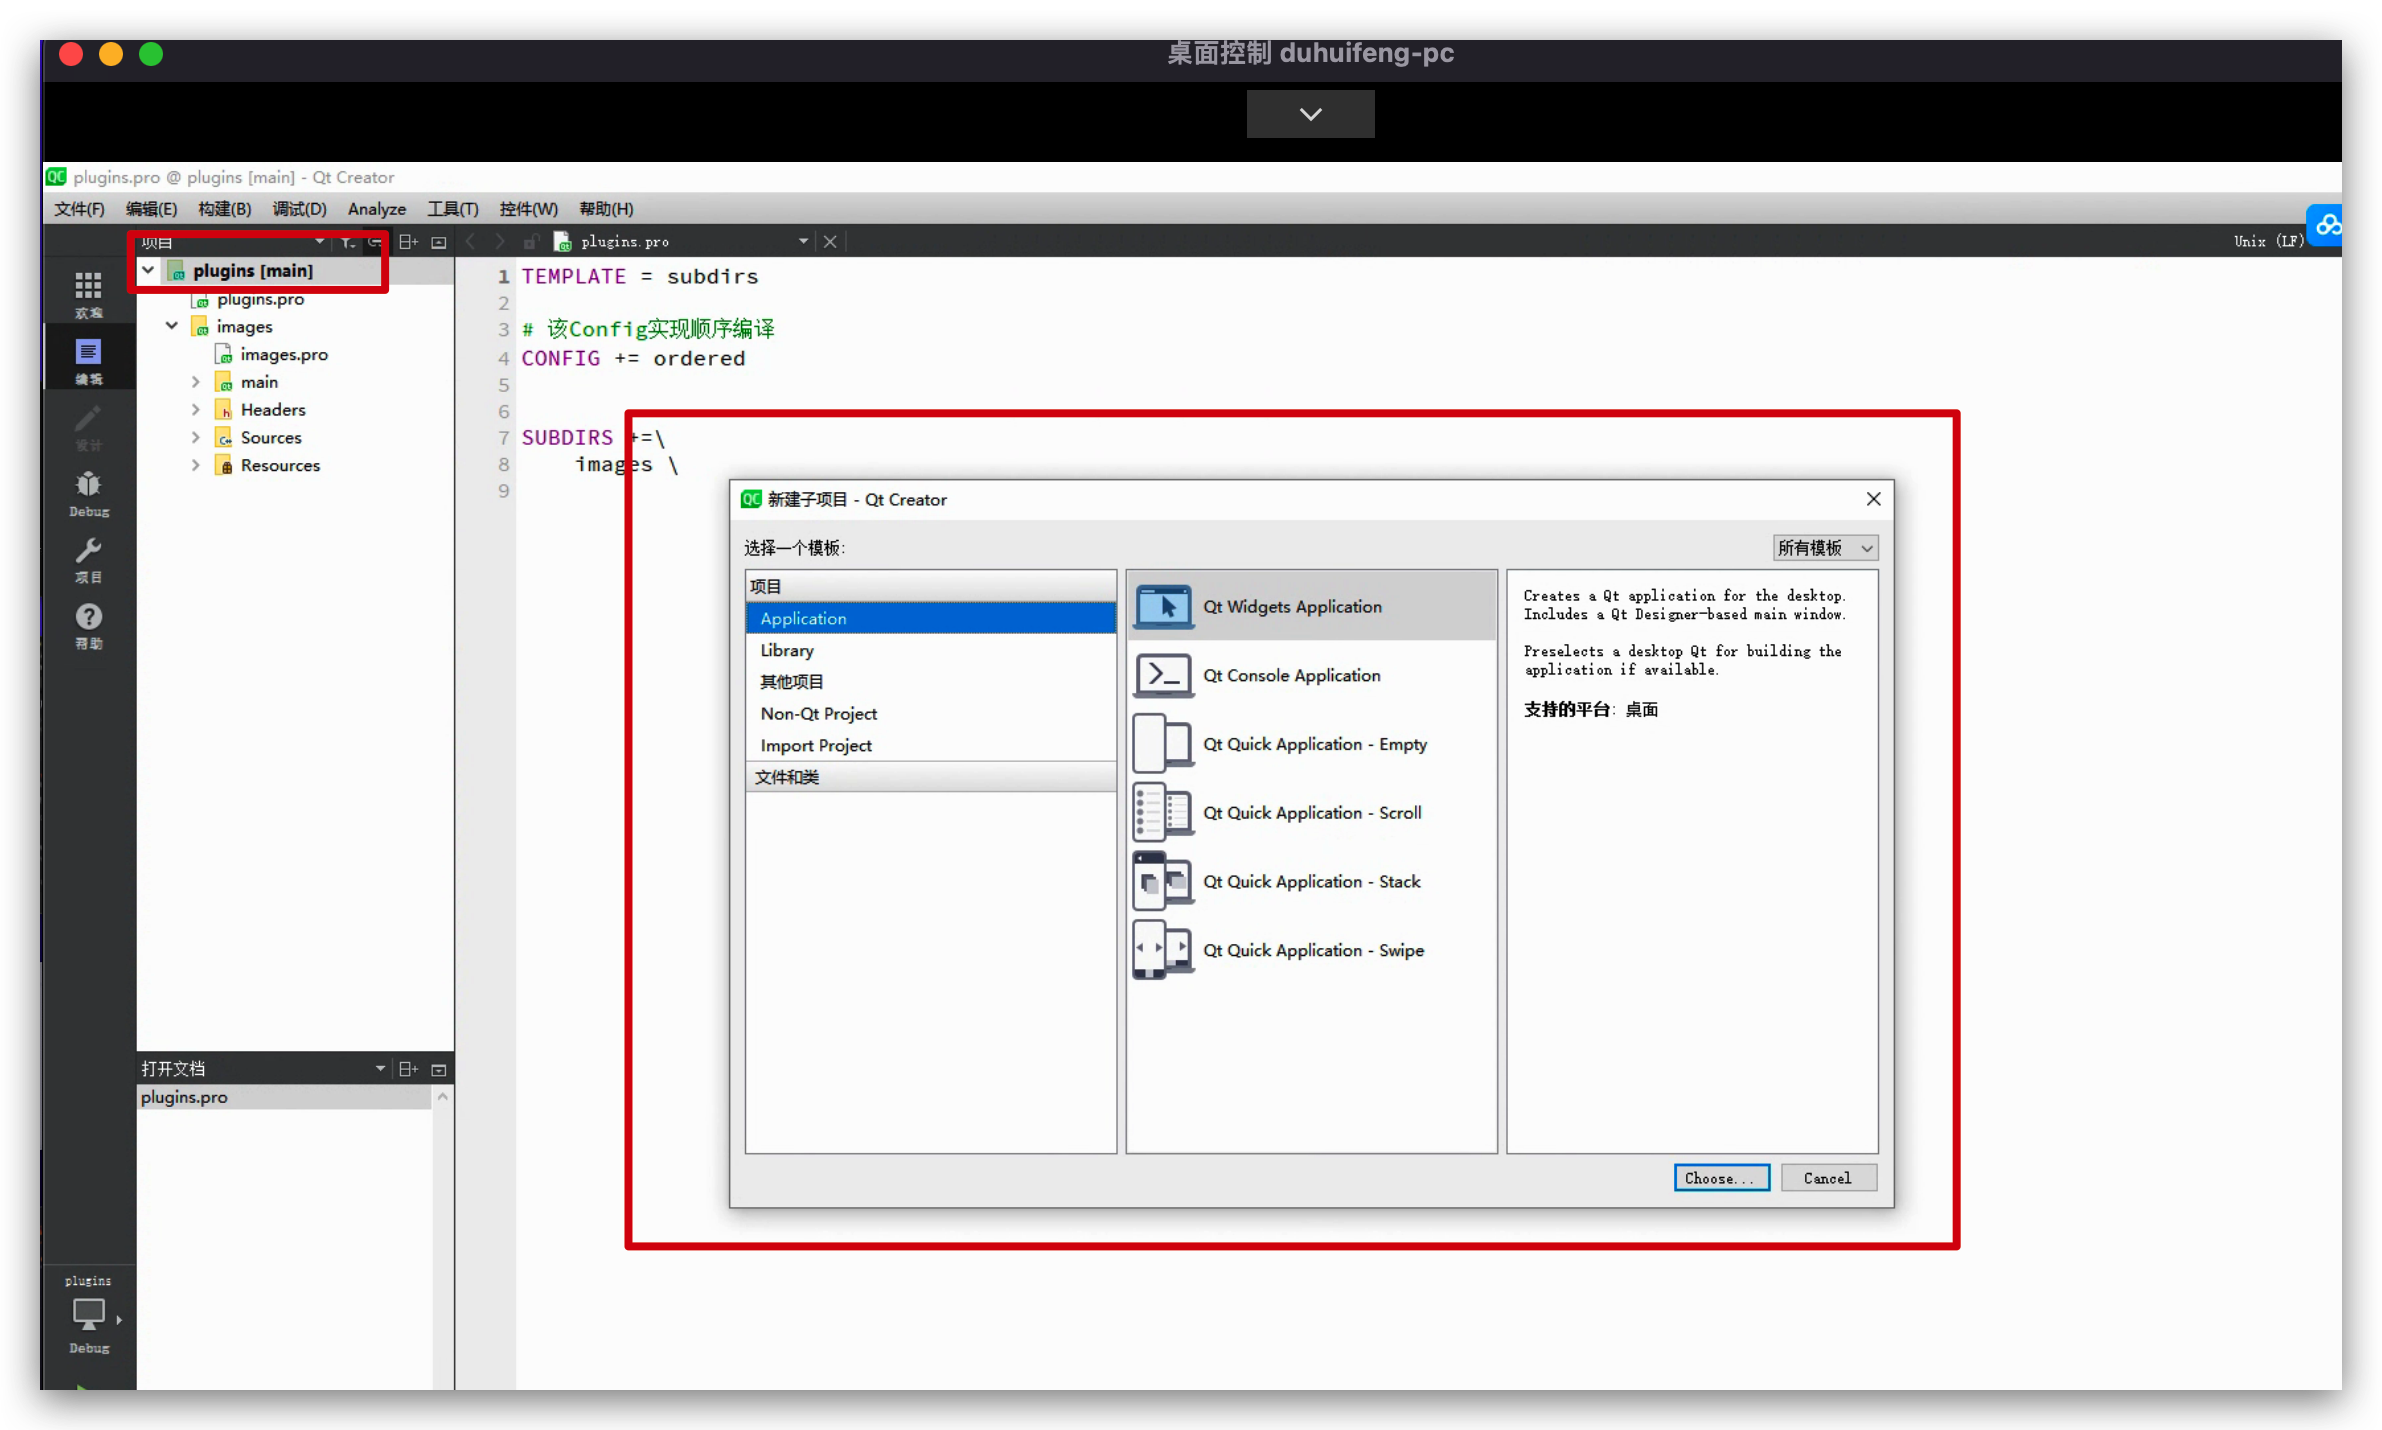Open the 控件(W) menu
Viewport: 2382px width, 1430px height.
528,209
